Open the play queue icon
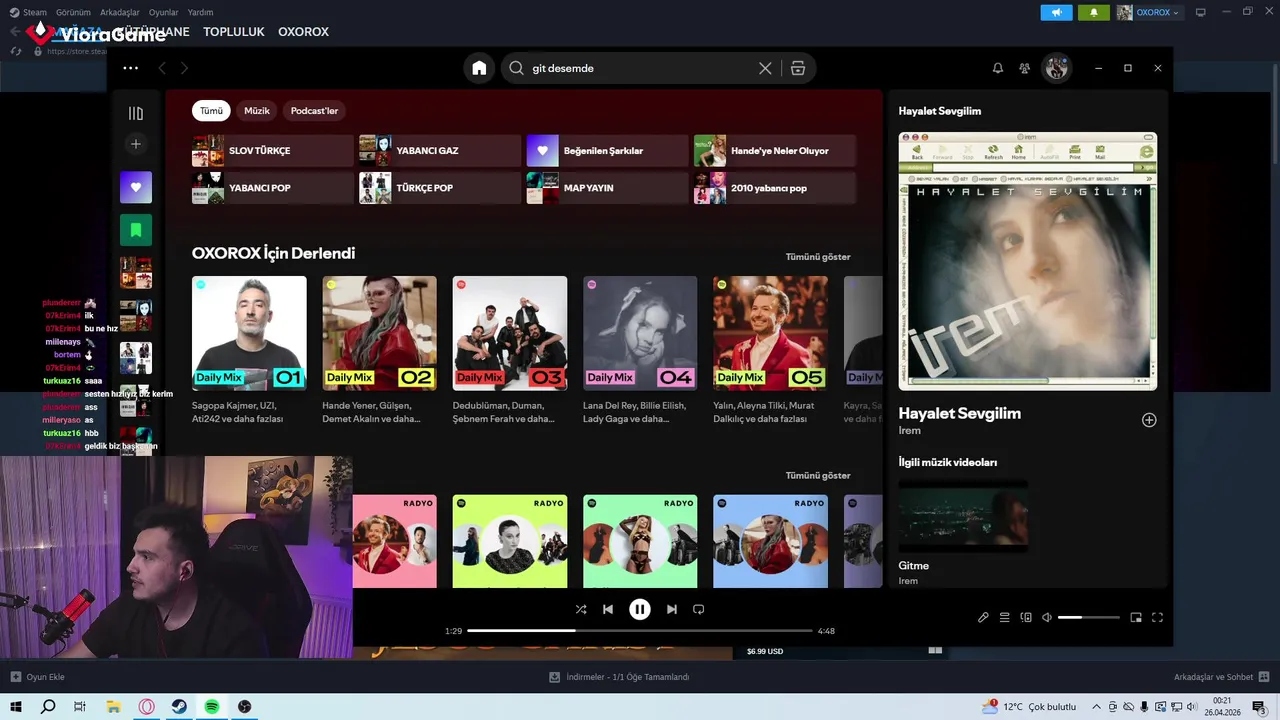Image resolution: width=1280 pixels, height=720 pixels. (x=1005, y=618)
